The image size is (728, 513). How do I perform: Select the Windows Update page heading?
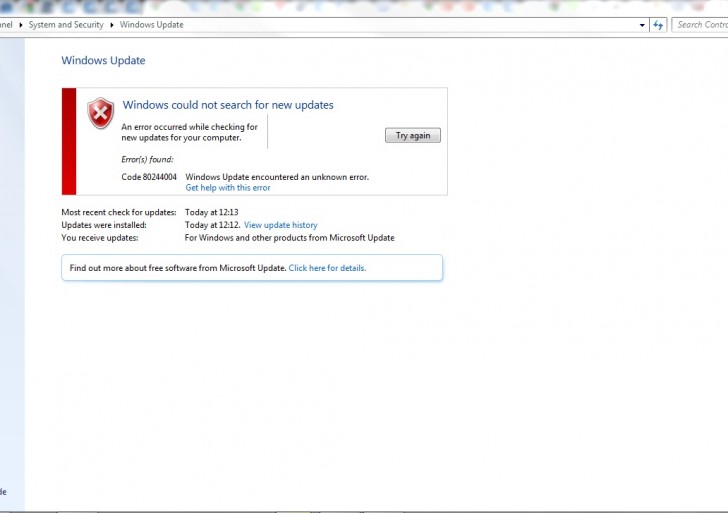coord(103,60)
